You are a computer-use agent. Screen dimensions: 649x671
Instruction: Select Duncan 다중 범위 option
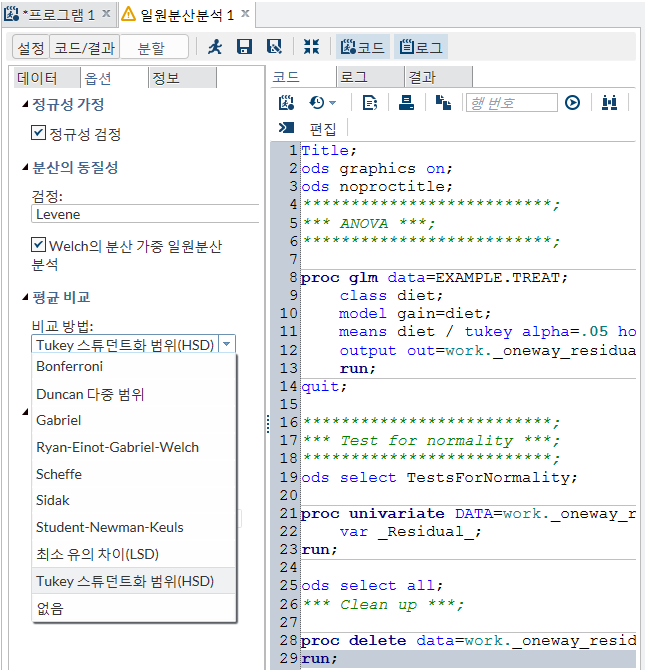click(133, 394)
